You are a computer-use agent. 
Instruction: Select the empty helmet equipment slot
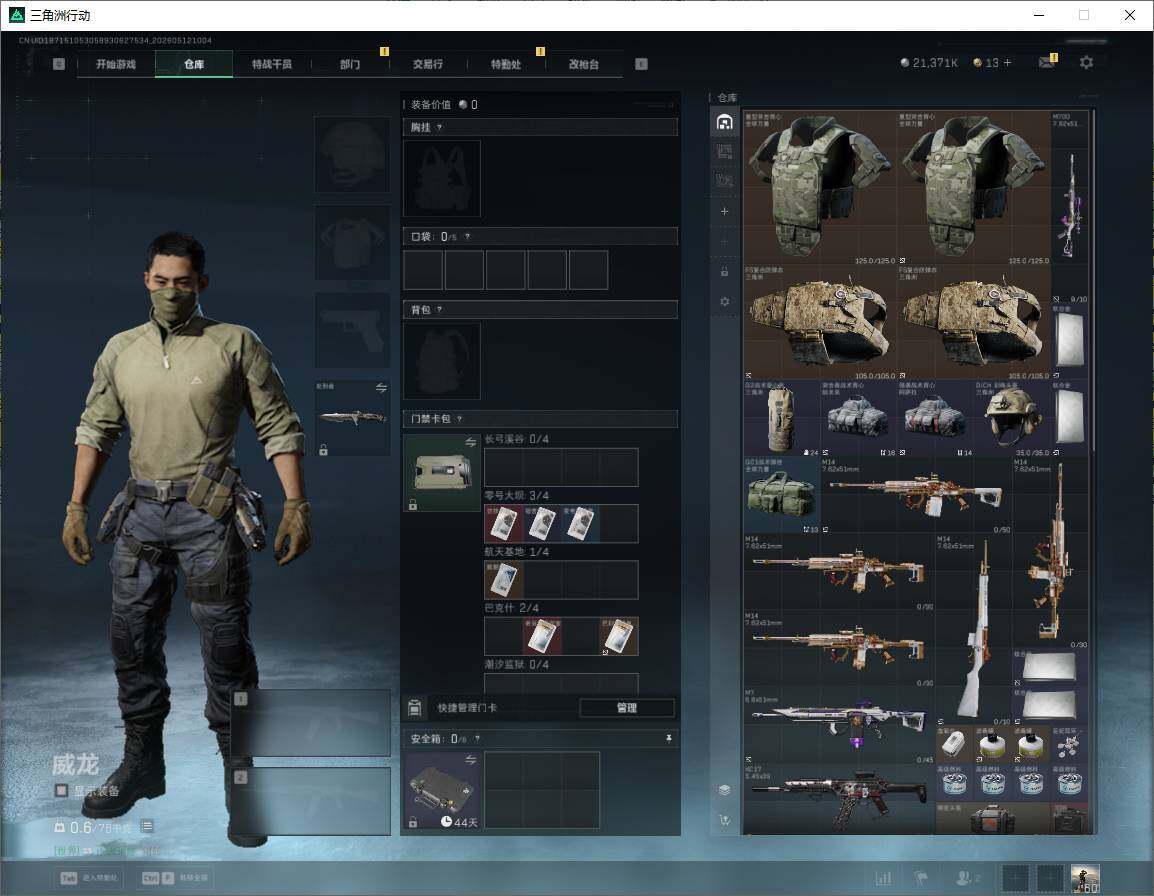coord(352,154)
